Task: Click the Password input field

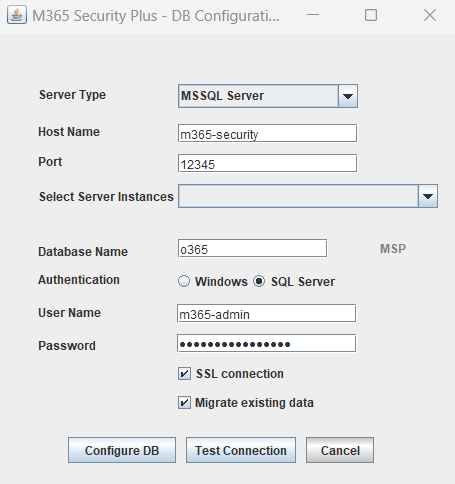Action: (266, 343)
